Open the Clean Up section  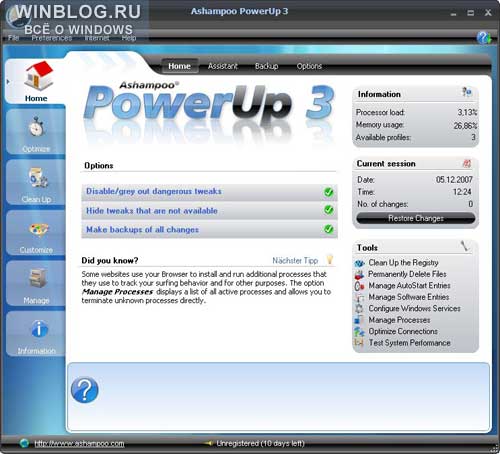pos(36,182)
